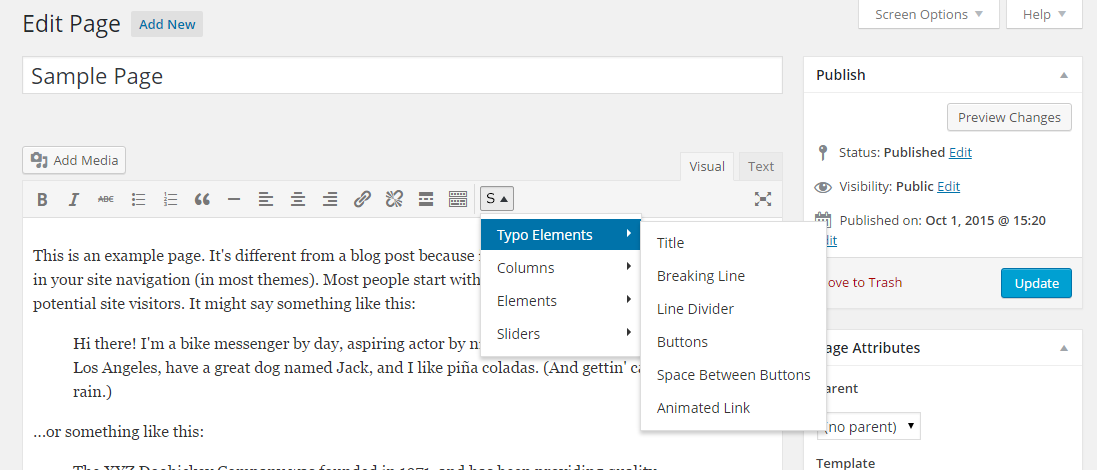The width and height of the screenshot is (1098, 470).
Task: Switch to the Text editor tab
Action: coord(760,167)
